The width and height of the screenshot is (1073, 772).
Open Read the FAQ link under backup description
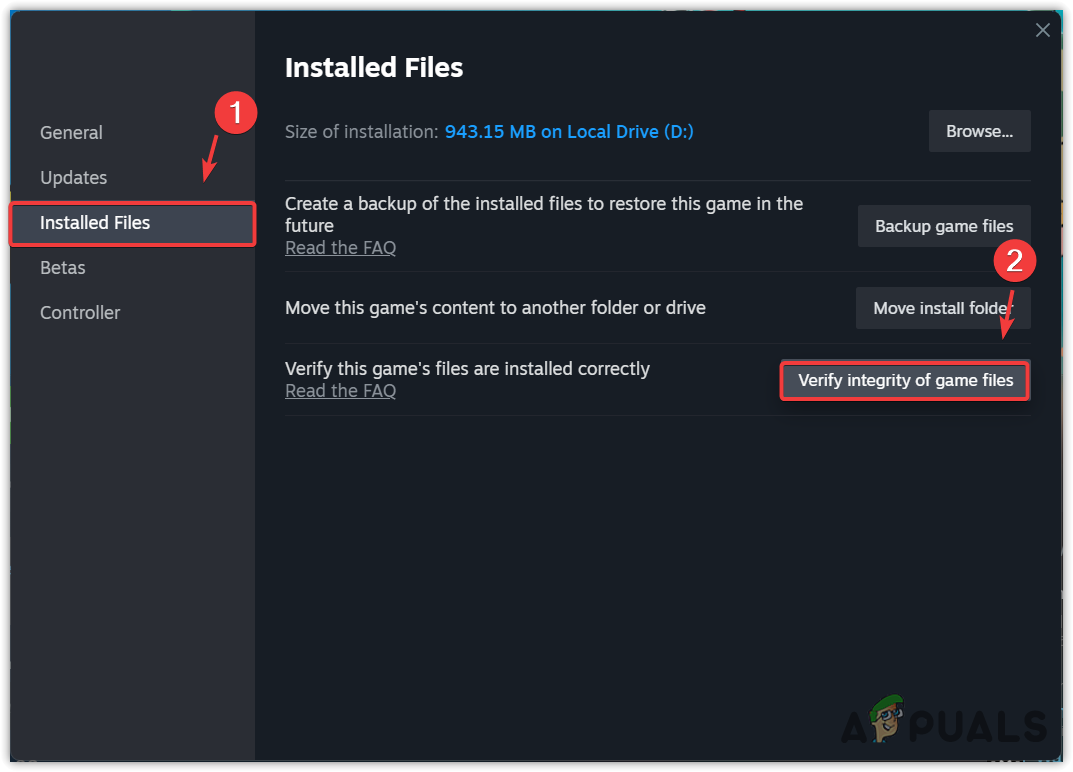(340, 248)
